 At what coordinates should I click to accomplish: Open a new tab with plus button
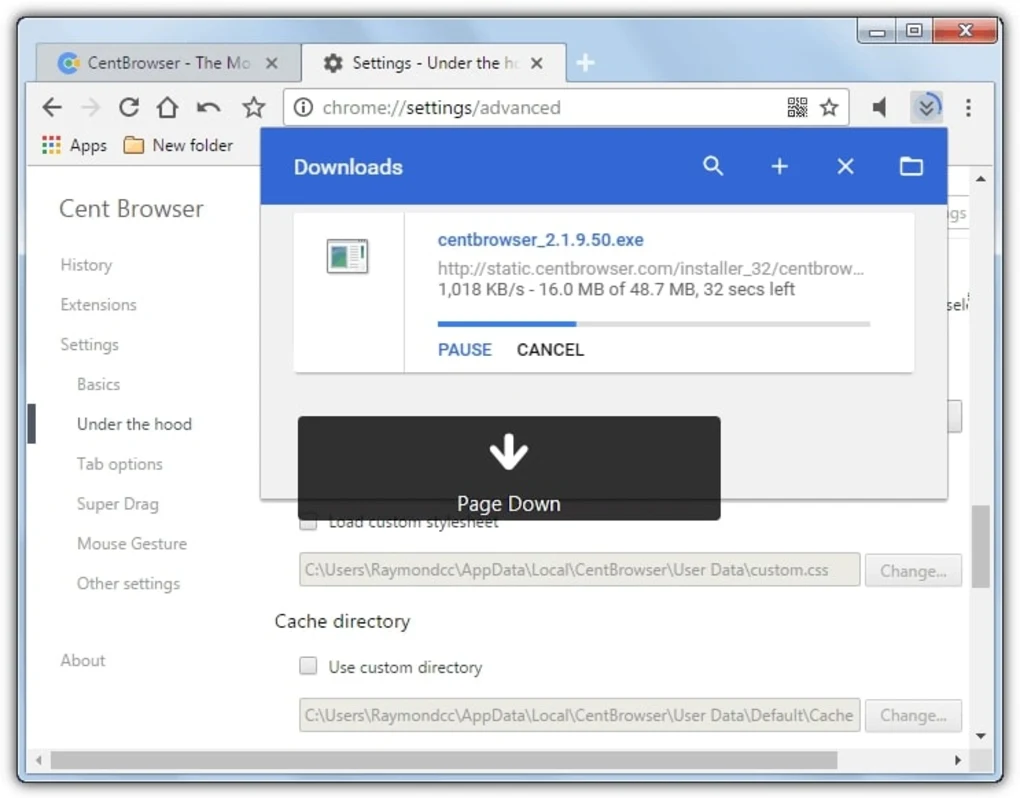585,63
